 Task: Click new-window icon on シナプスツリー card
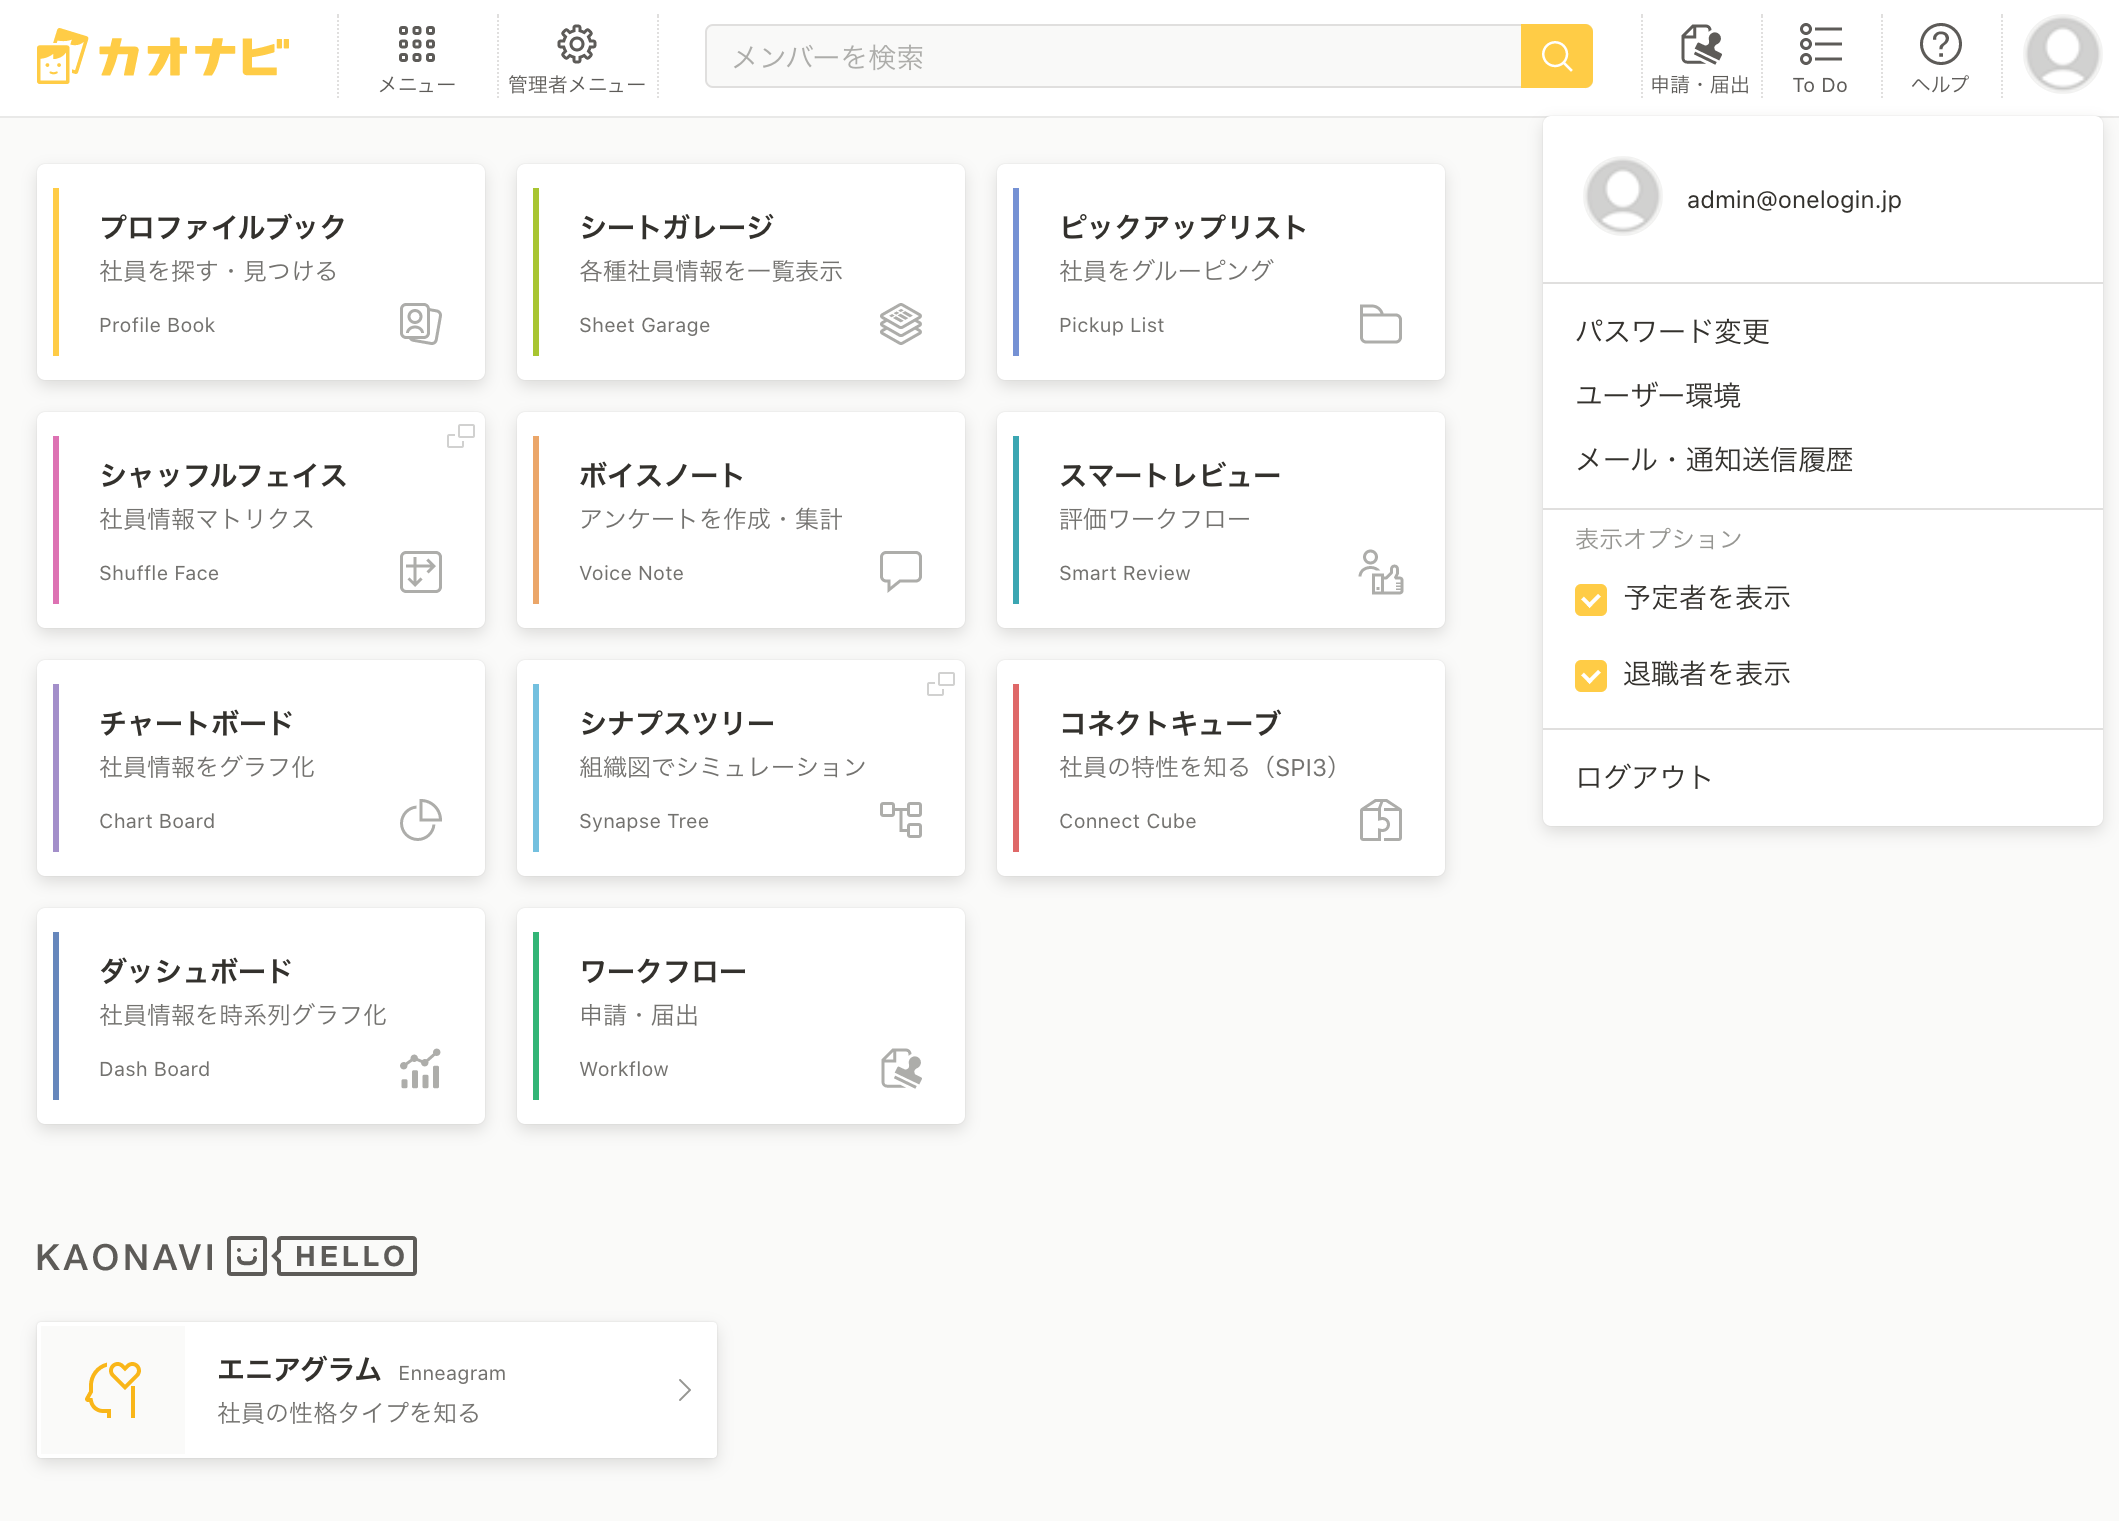[941, 684]
